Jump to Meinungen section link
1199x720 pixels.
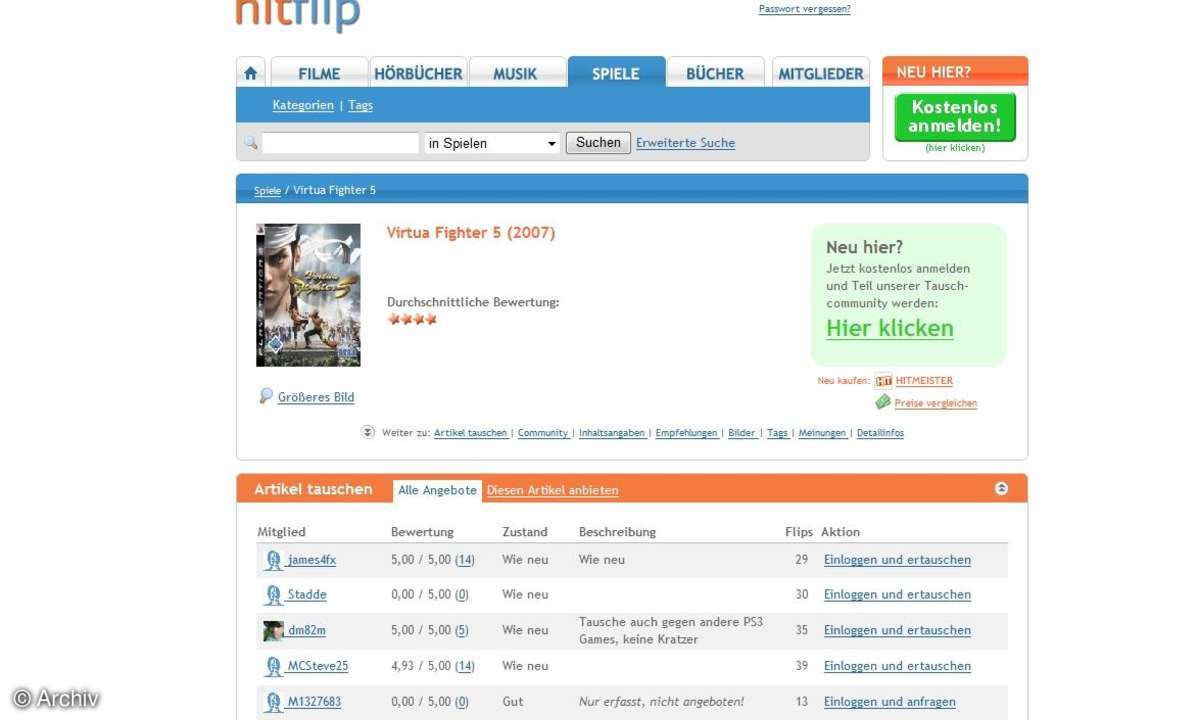pyautogui.click(x=822, y=433)
